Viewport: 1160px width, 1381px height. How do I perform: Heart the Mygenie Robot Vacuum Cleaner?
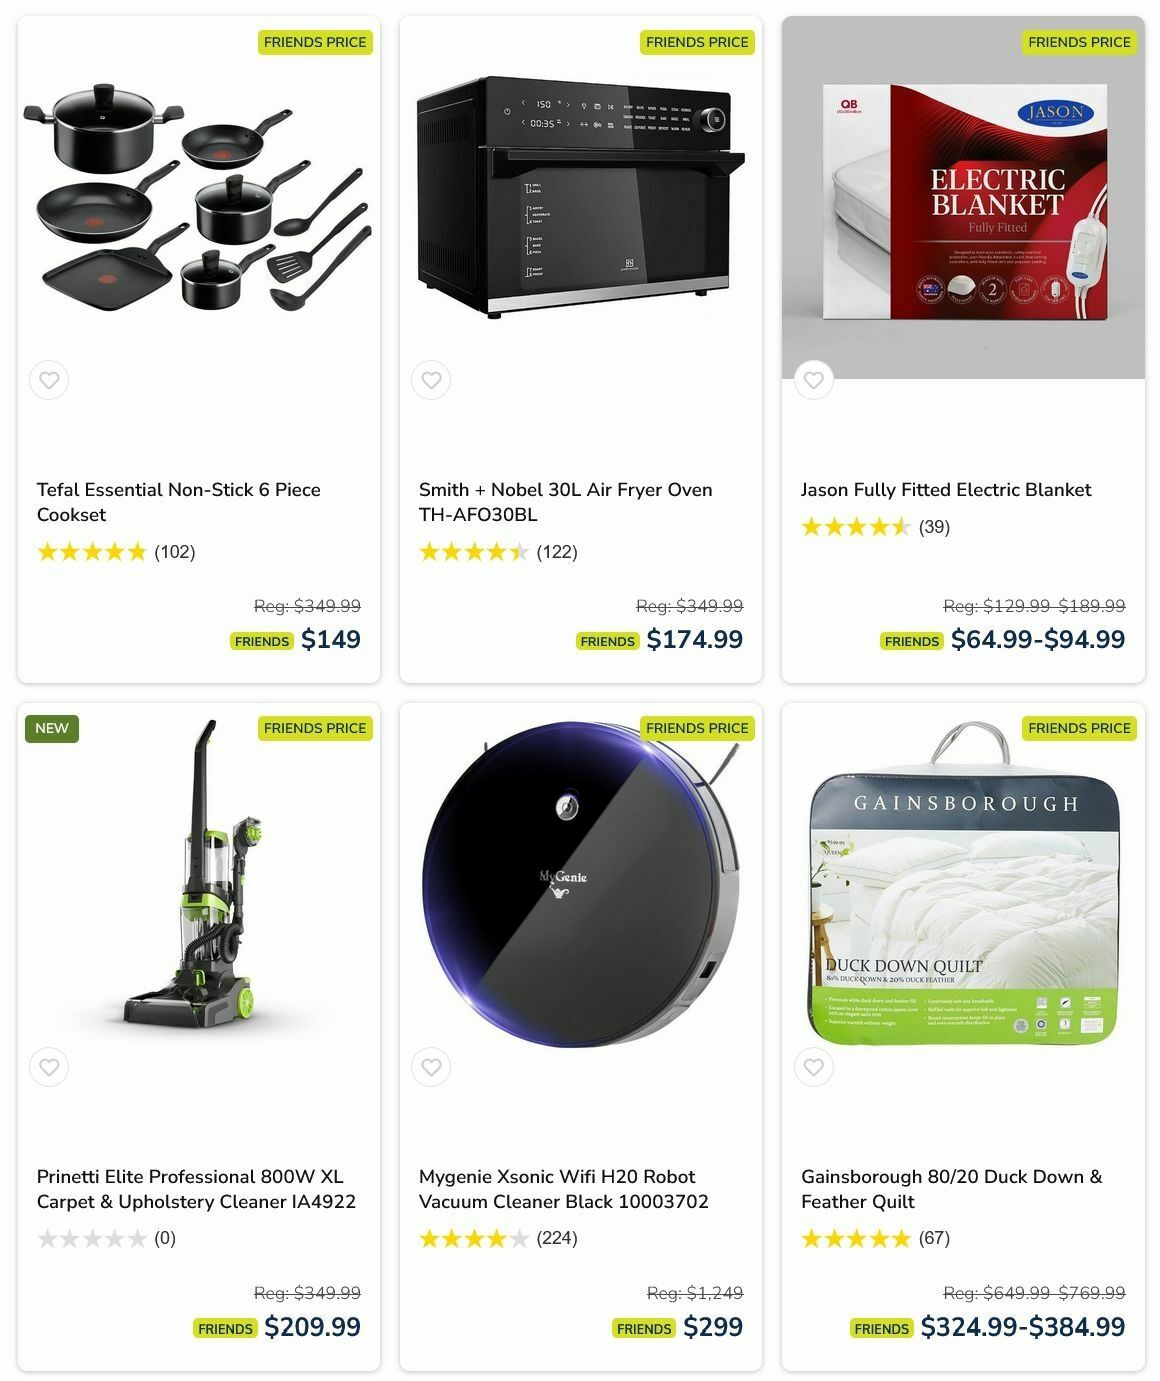(431, 1067)
